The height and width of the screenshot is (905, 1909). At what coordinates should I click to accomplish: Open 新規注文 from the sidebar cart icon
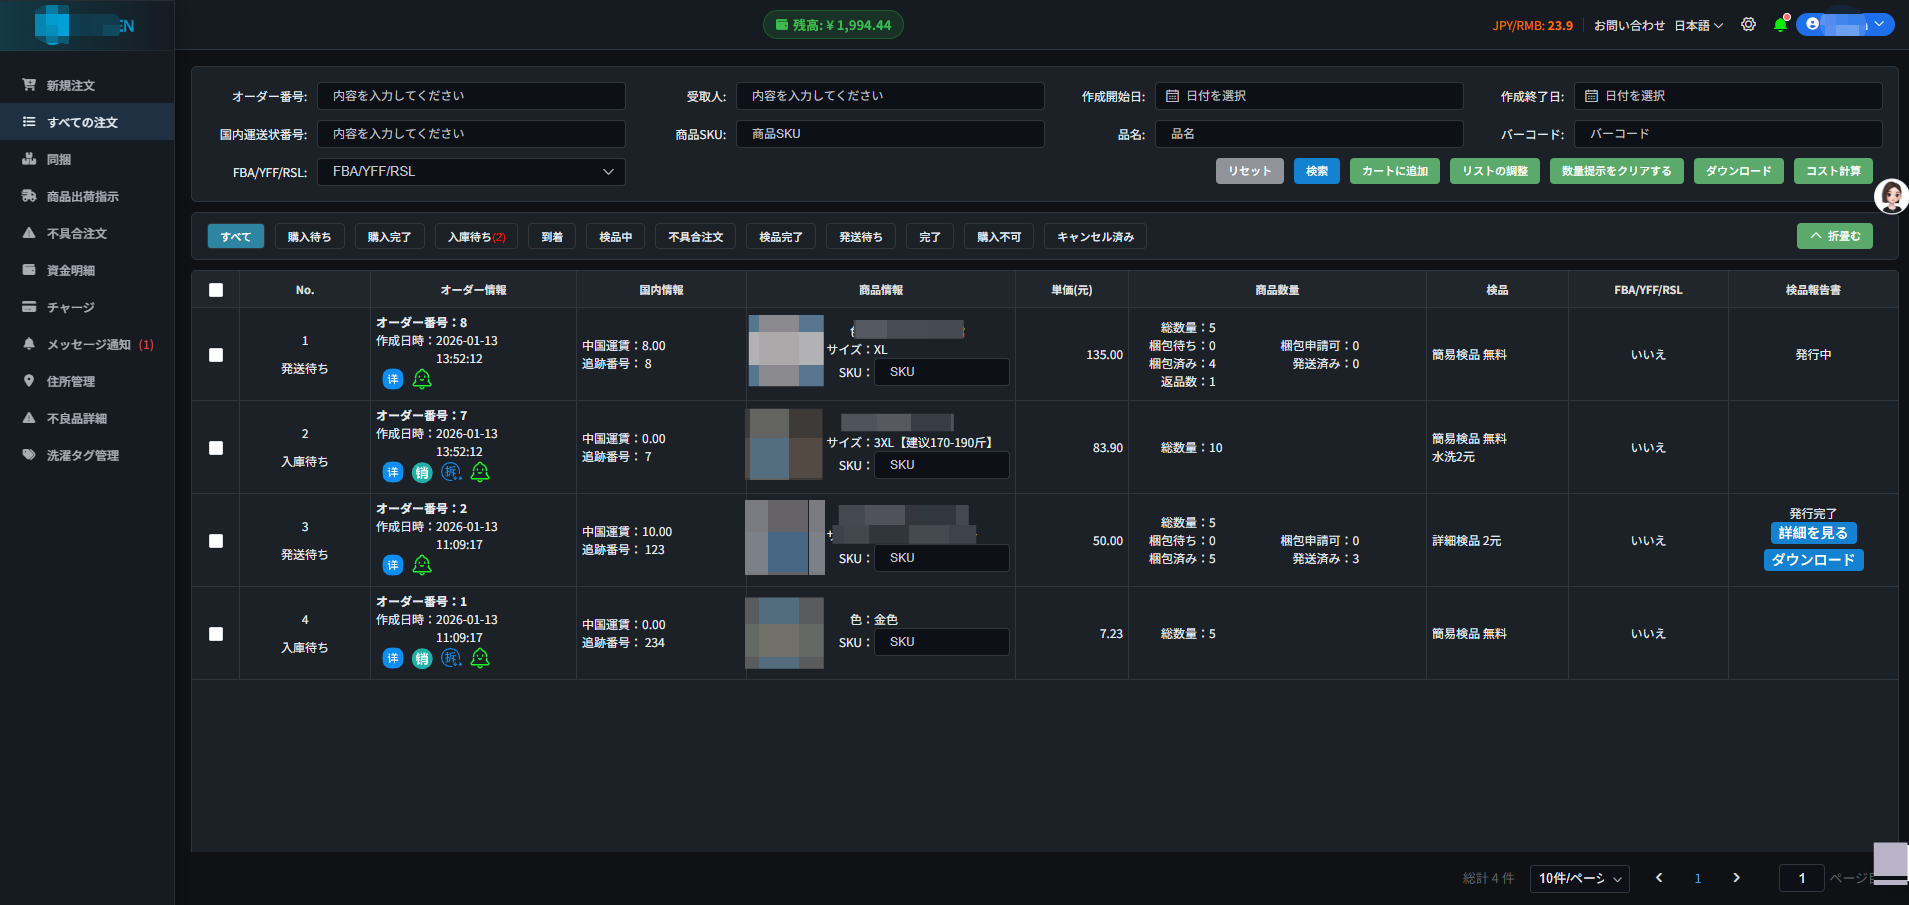click(x=30, y=85)
